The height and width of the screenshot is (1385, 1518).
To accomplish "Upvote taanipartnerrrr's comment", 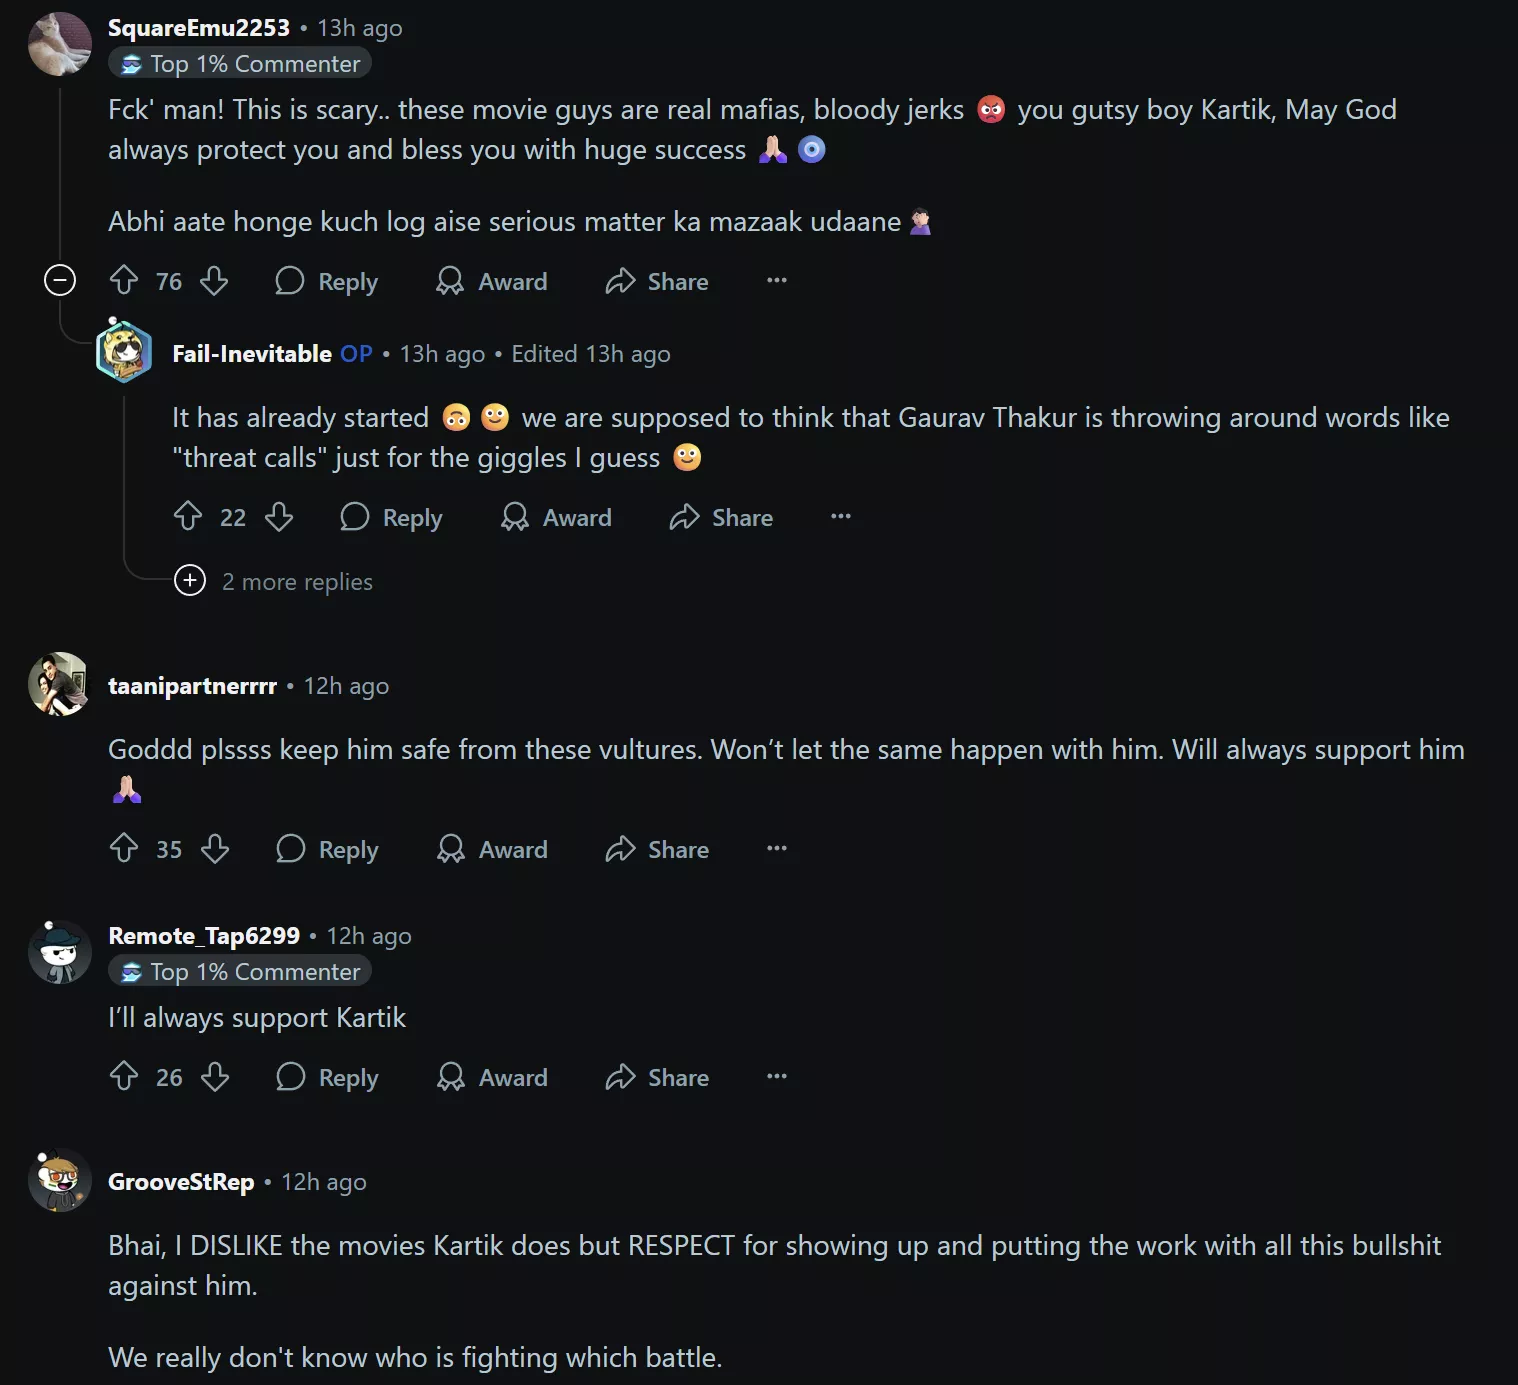I will click(124, 849).
